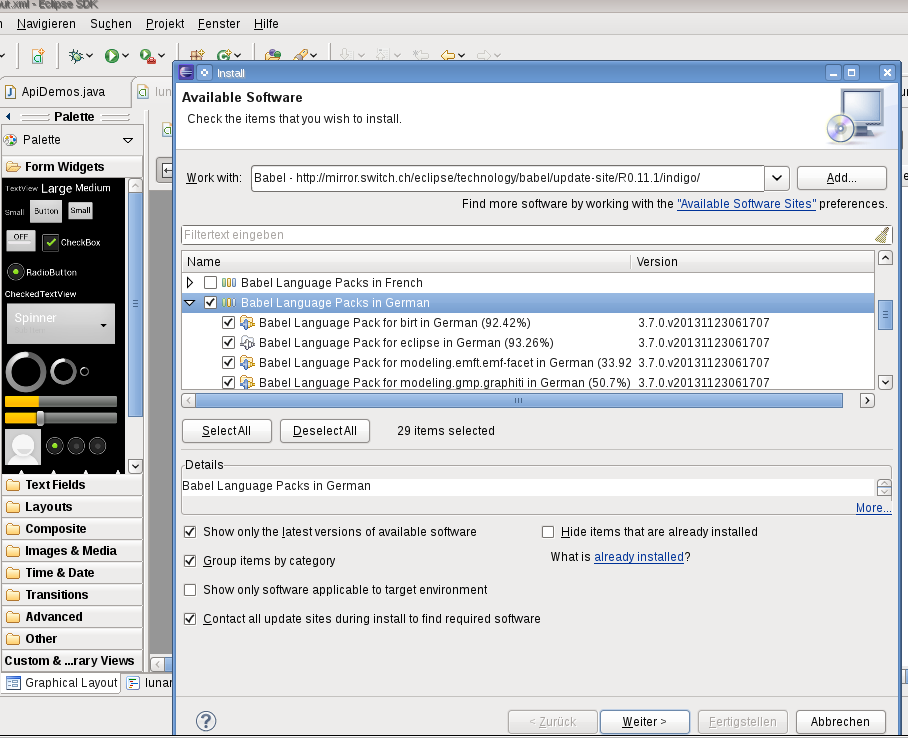Image resolution: width=908 pixels, height=738 pixels.
Task: Open the Available Software Sites link
Action: click(746, 204)
